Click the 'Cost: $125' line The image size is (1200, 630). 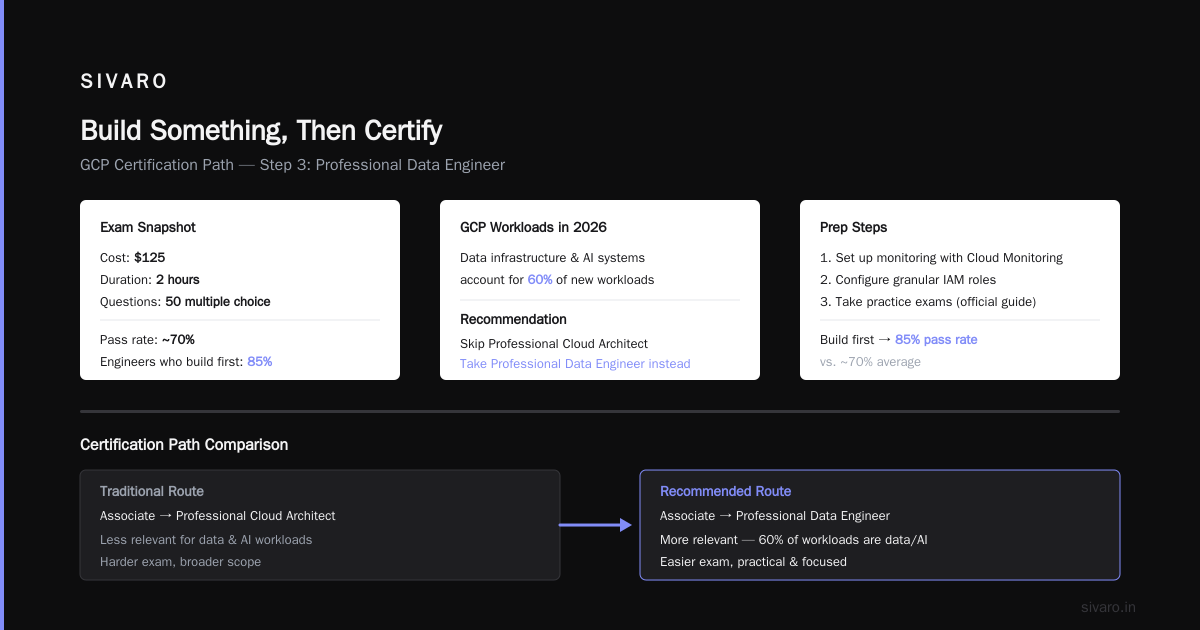(x=133, y=257)
